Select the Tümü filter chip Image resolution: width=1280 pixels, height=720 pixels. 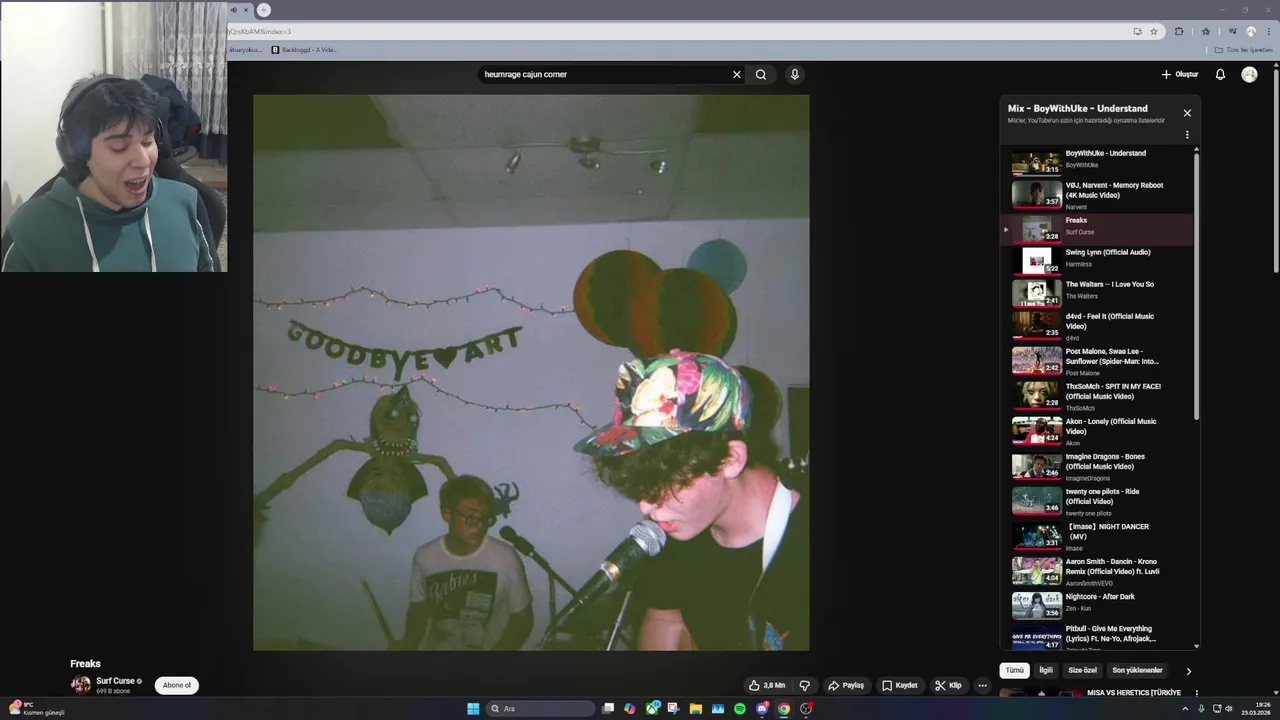tap(1014, 670)
